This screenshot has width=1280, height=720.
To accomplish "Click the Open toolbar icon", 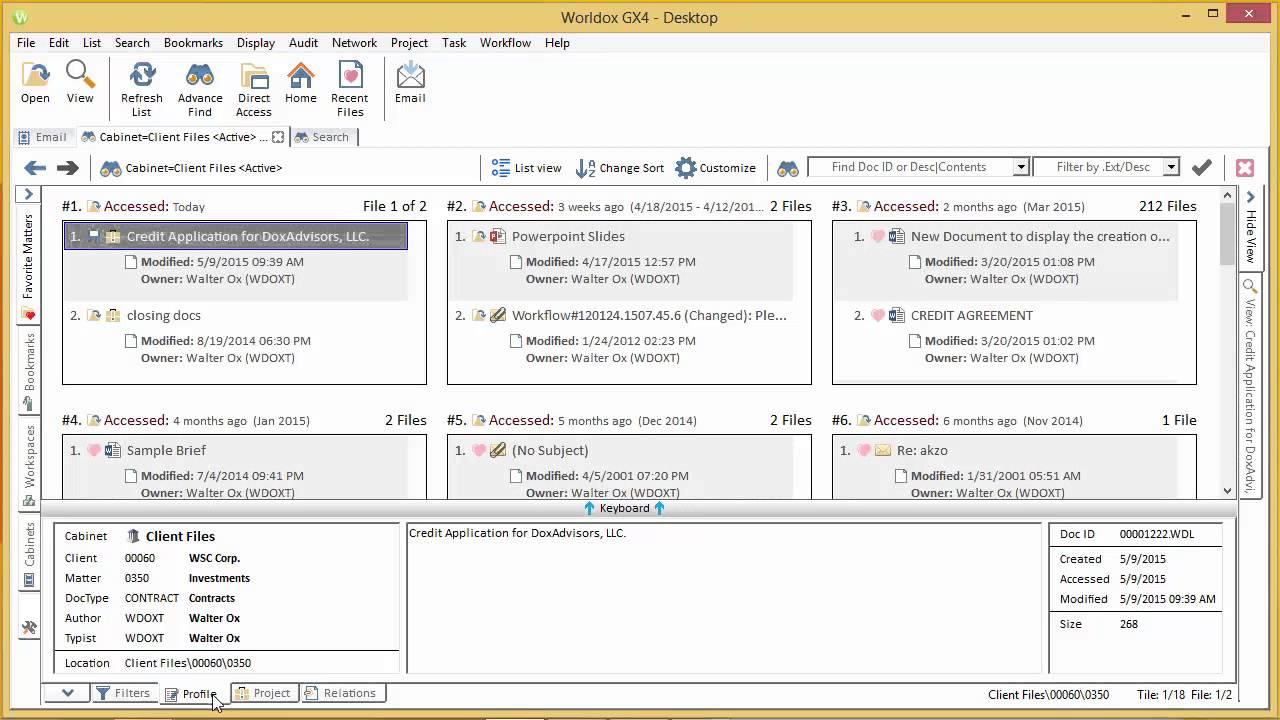I will coord(35,82).
